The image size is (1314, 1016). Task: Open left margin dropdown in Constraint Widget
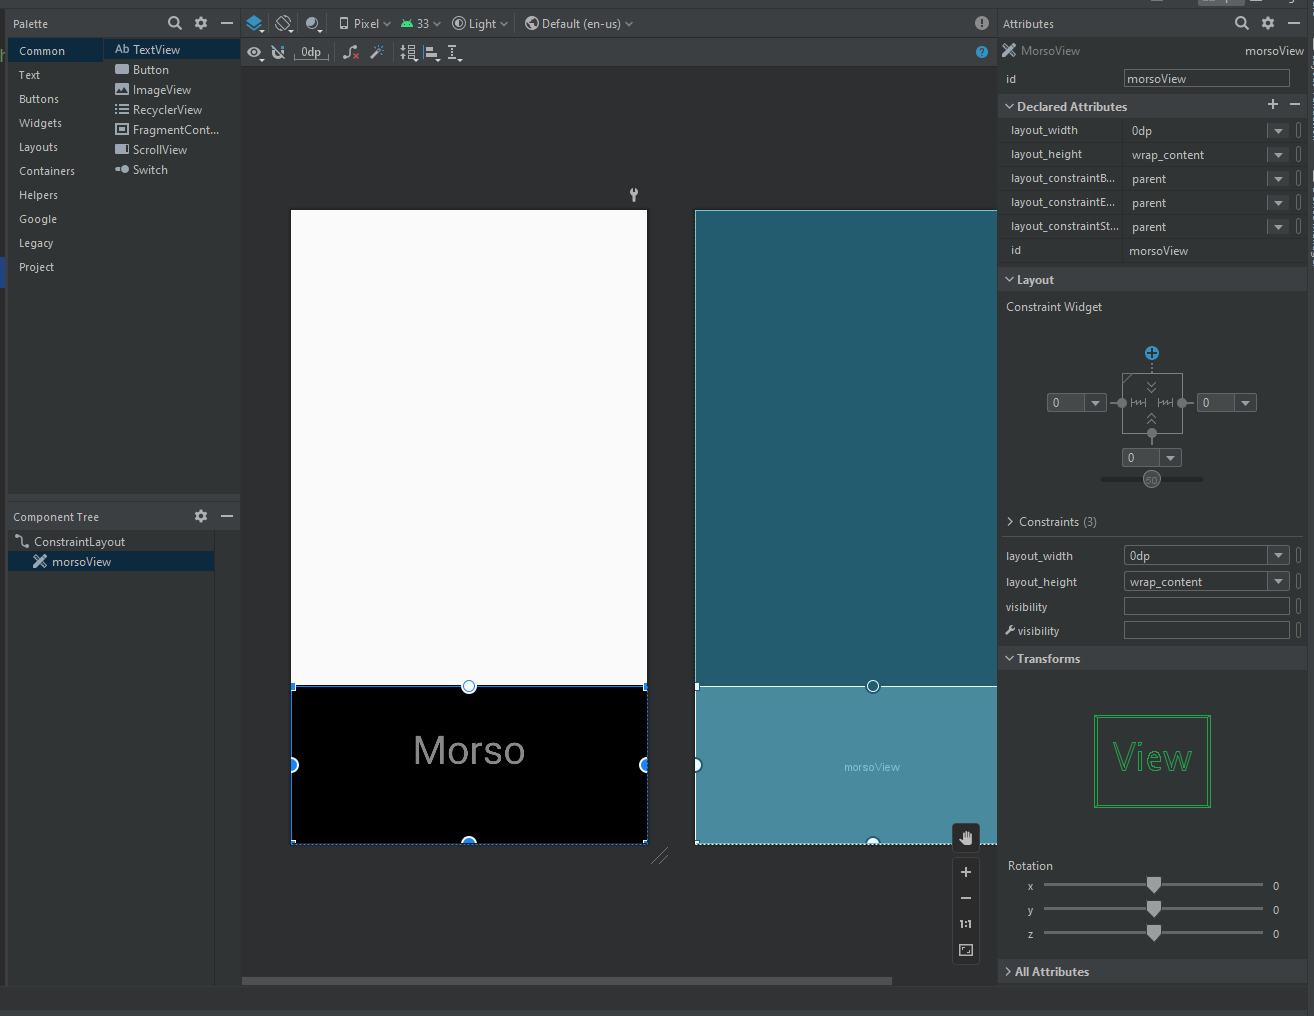pos(1095,403)
